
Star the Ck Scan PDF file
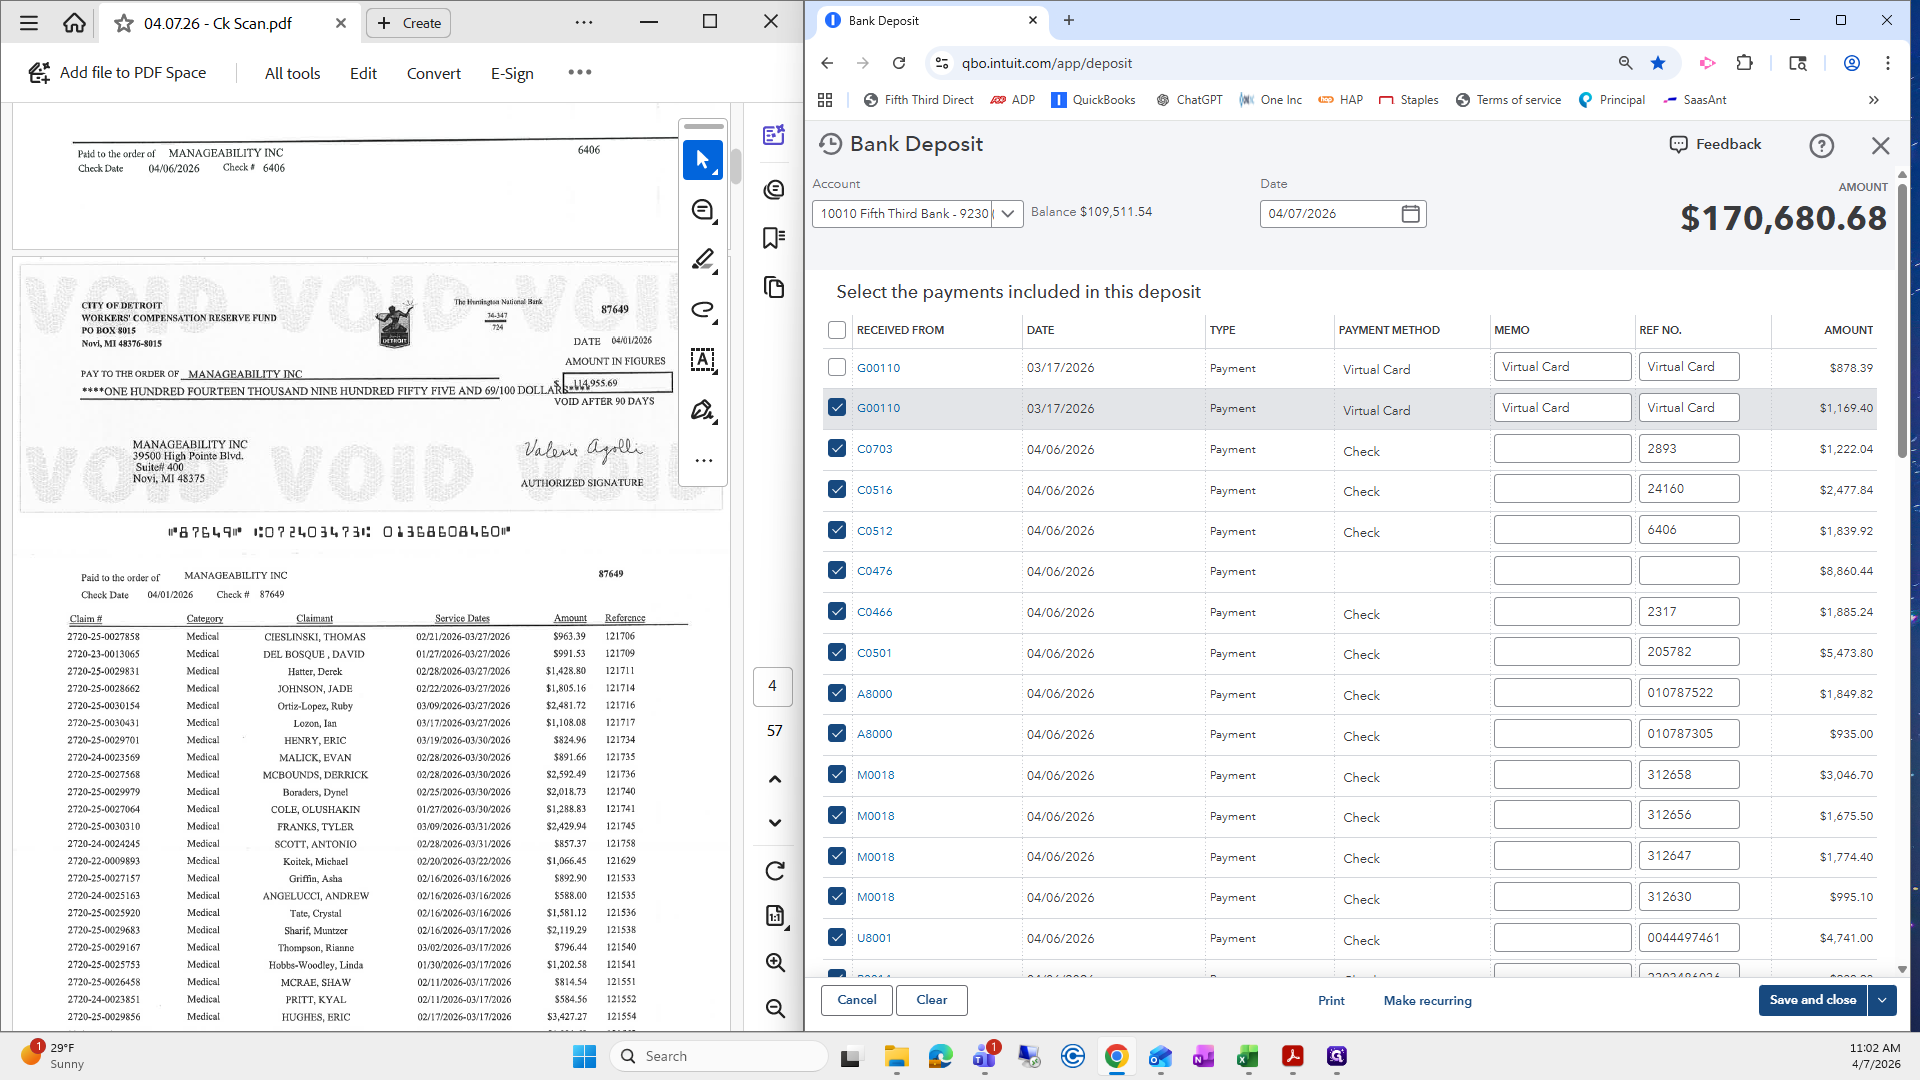coord(124,23)
